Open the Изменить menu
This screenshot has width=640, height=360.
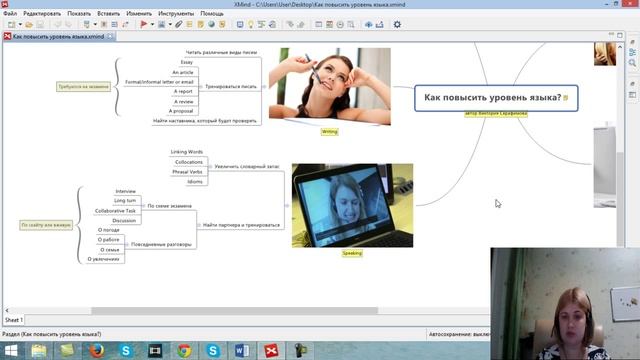pyautogui.click(x=139, y=13)
